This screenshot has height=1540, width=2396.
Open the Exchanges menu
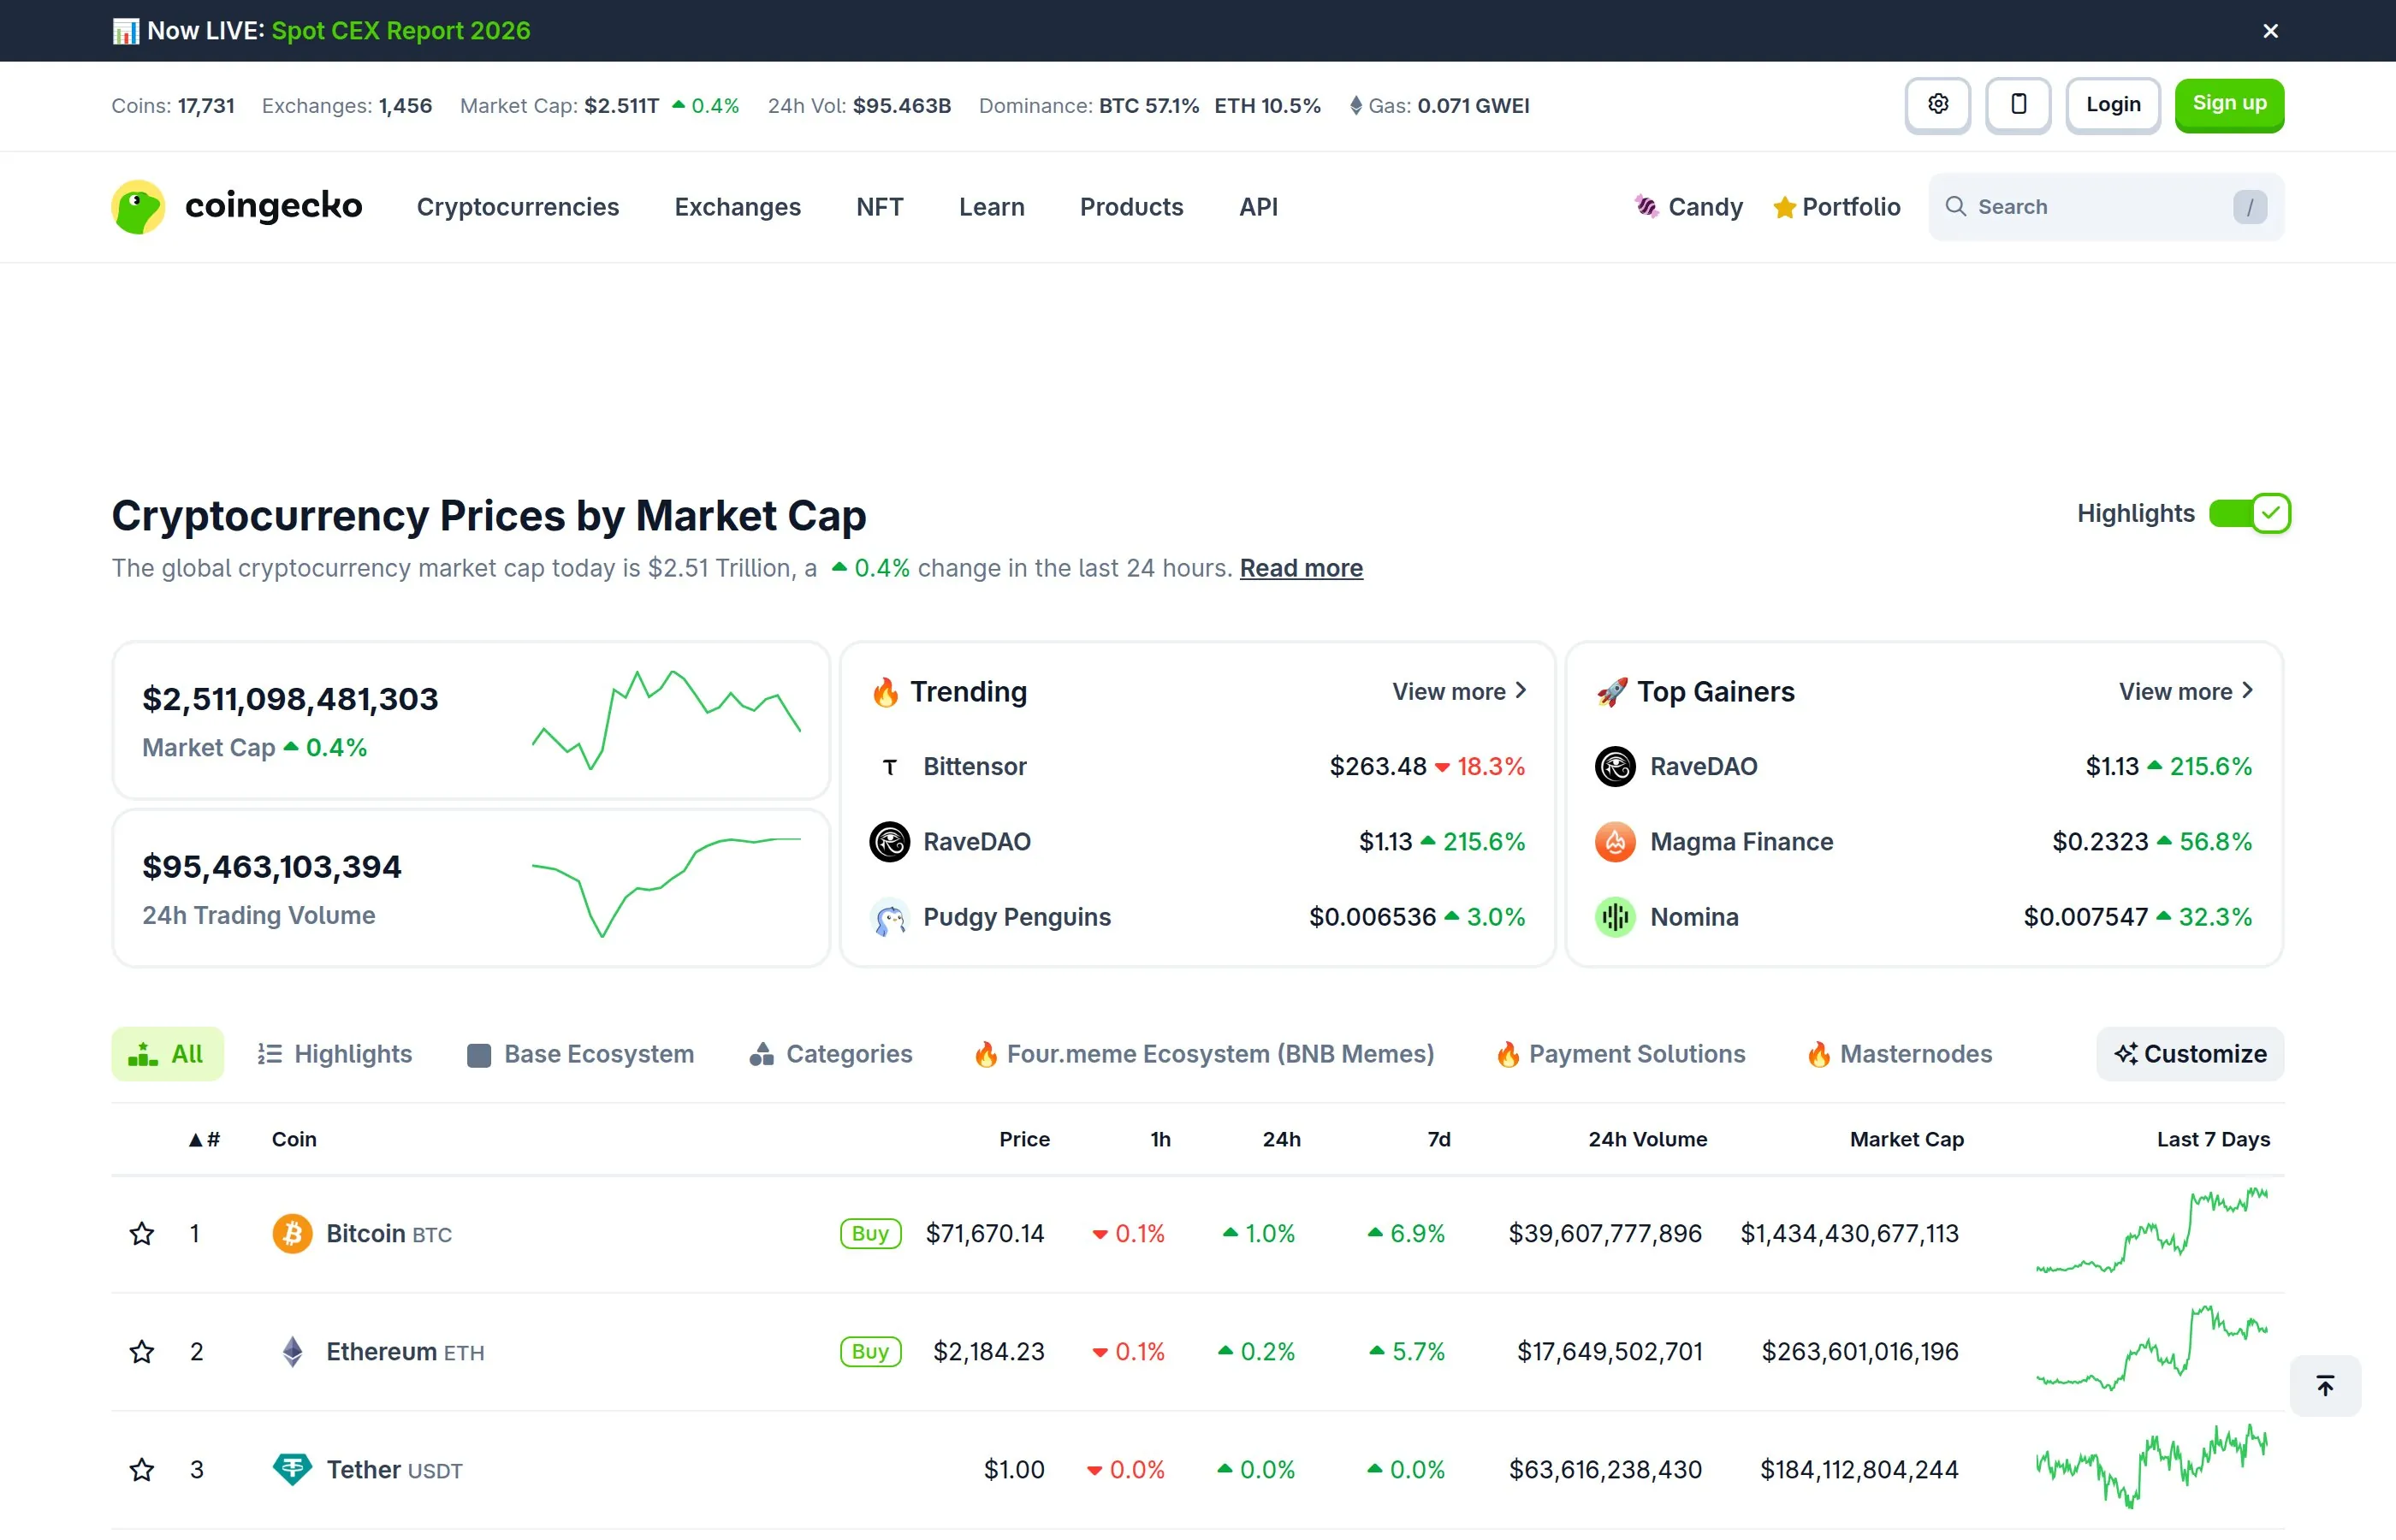tap(737, 207)
